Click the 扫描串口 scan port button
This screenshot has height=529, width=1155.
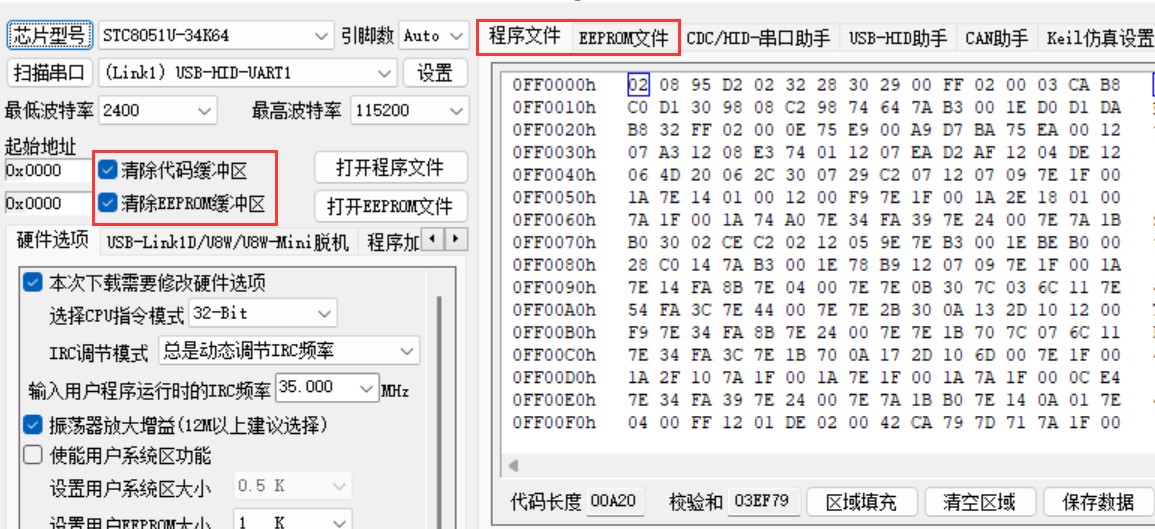(49, 73)
